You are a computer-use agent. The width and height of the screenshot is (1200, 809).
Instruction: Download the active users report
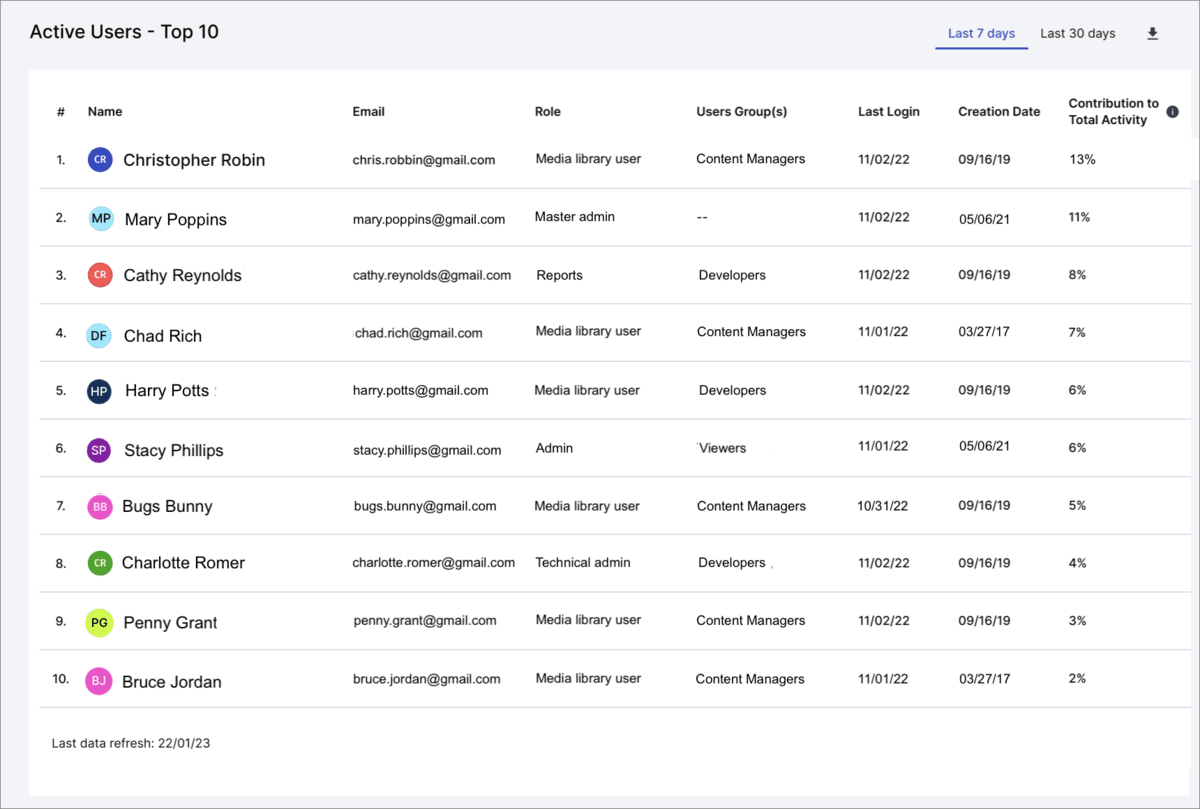[1152, 34]
